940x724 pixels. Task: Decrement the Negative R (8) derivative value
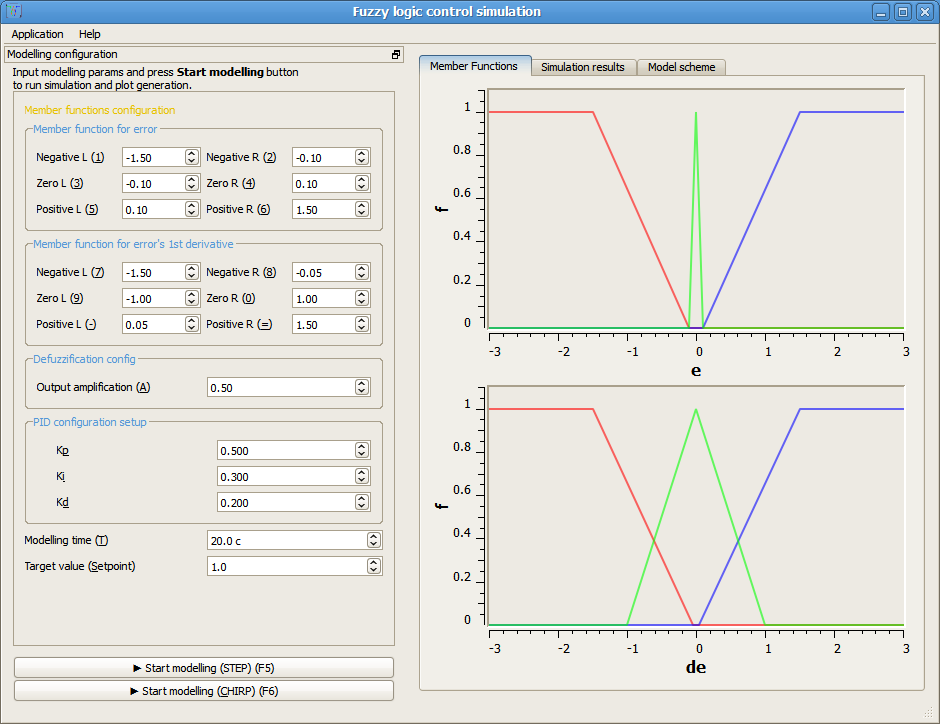click(x=361, y=275)
